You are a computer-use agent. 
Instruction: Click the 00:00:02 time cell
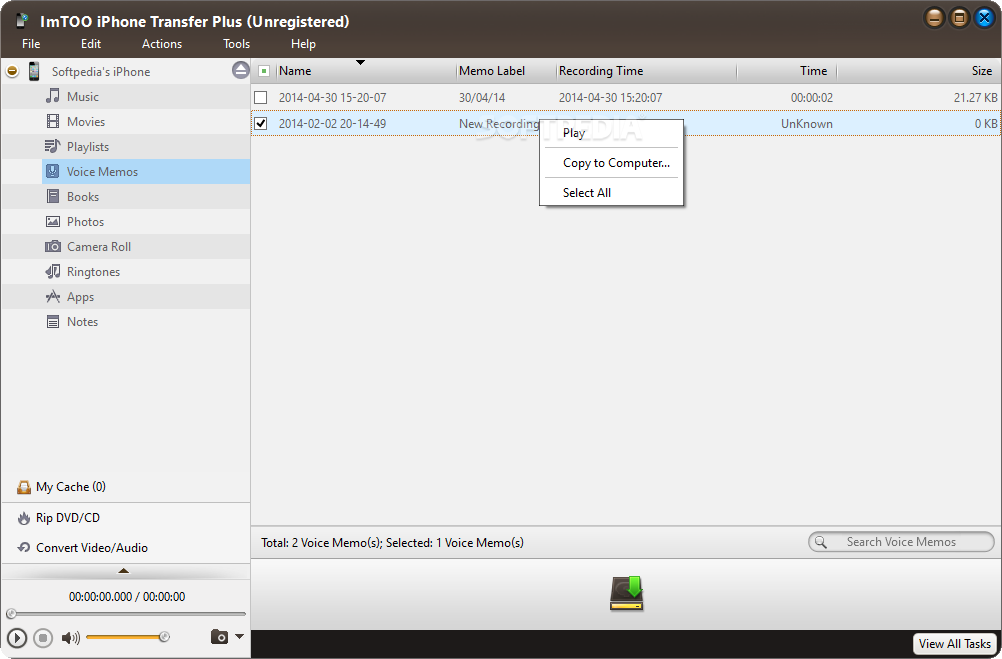pos(812,98)
